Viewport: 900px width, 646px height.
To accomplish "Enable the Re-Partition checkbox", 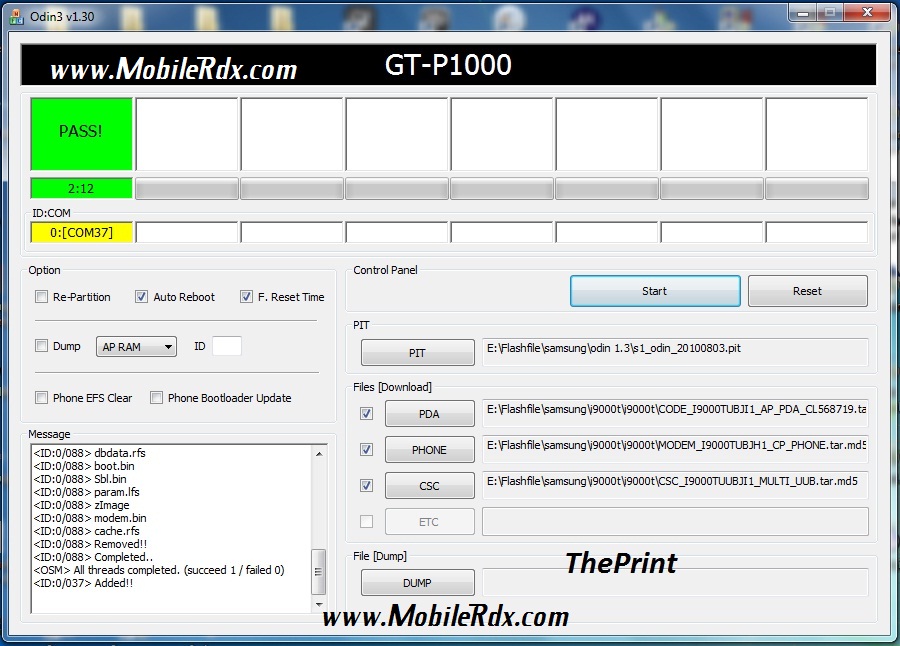I will tap(41, 297).
